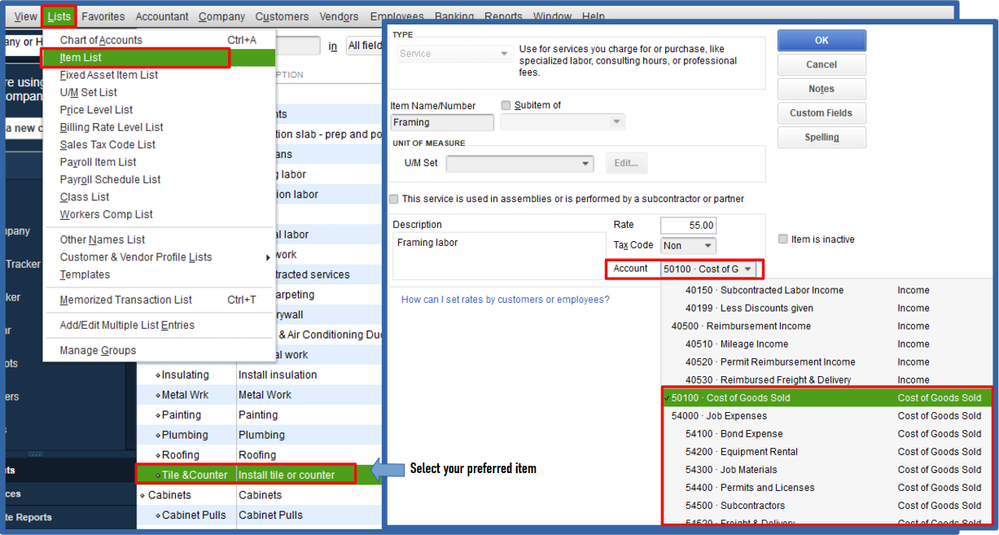
Task: Choose Chart of Accounts from Lists menu
Action: (159, 40)
